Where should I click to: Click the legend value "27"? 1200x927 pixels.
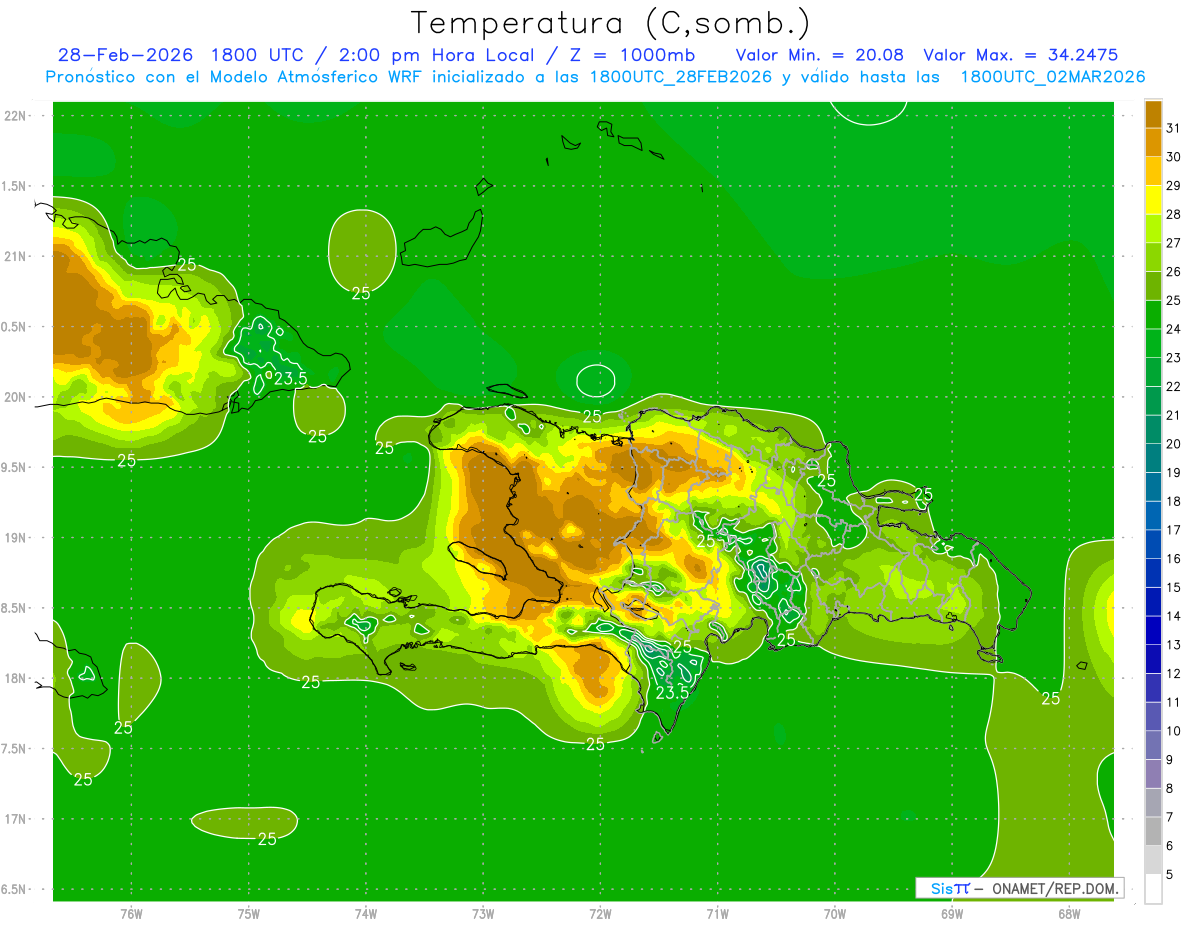(1174, 243)
